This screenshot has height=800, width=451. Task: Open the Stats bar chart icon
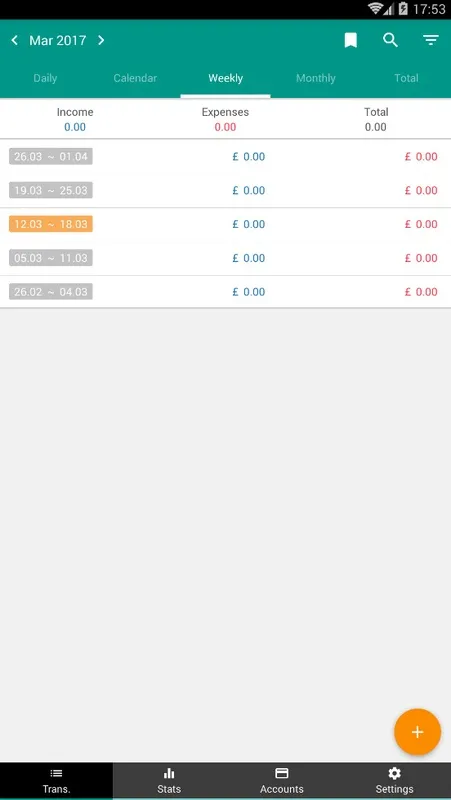click(169, 773)
